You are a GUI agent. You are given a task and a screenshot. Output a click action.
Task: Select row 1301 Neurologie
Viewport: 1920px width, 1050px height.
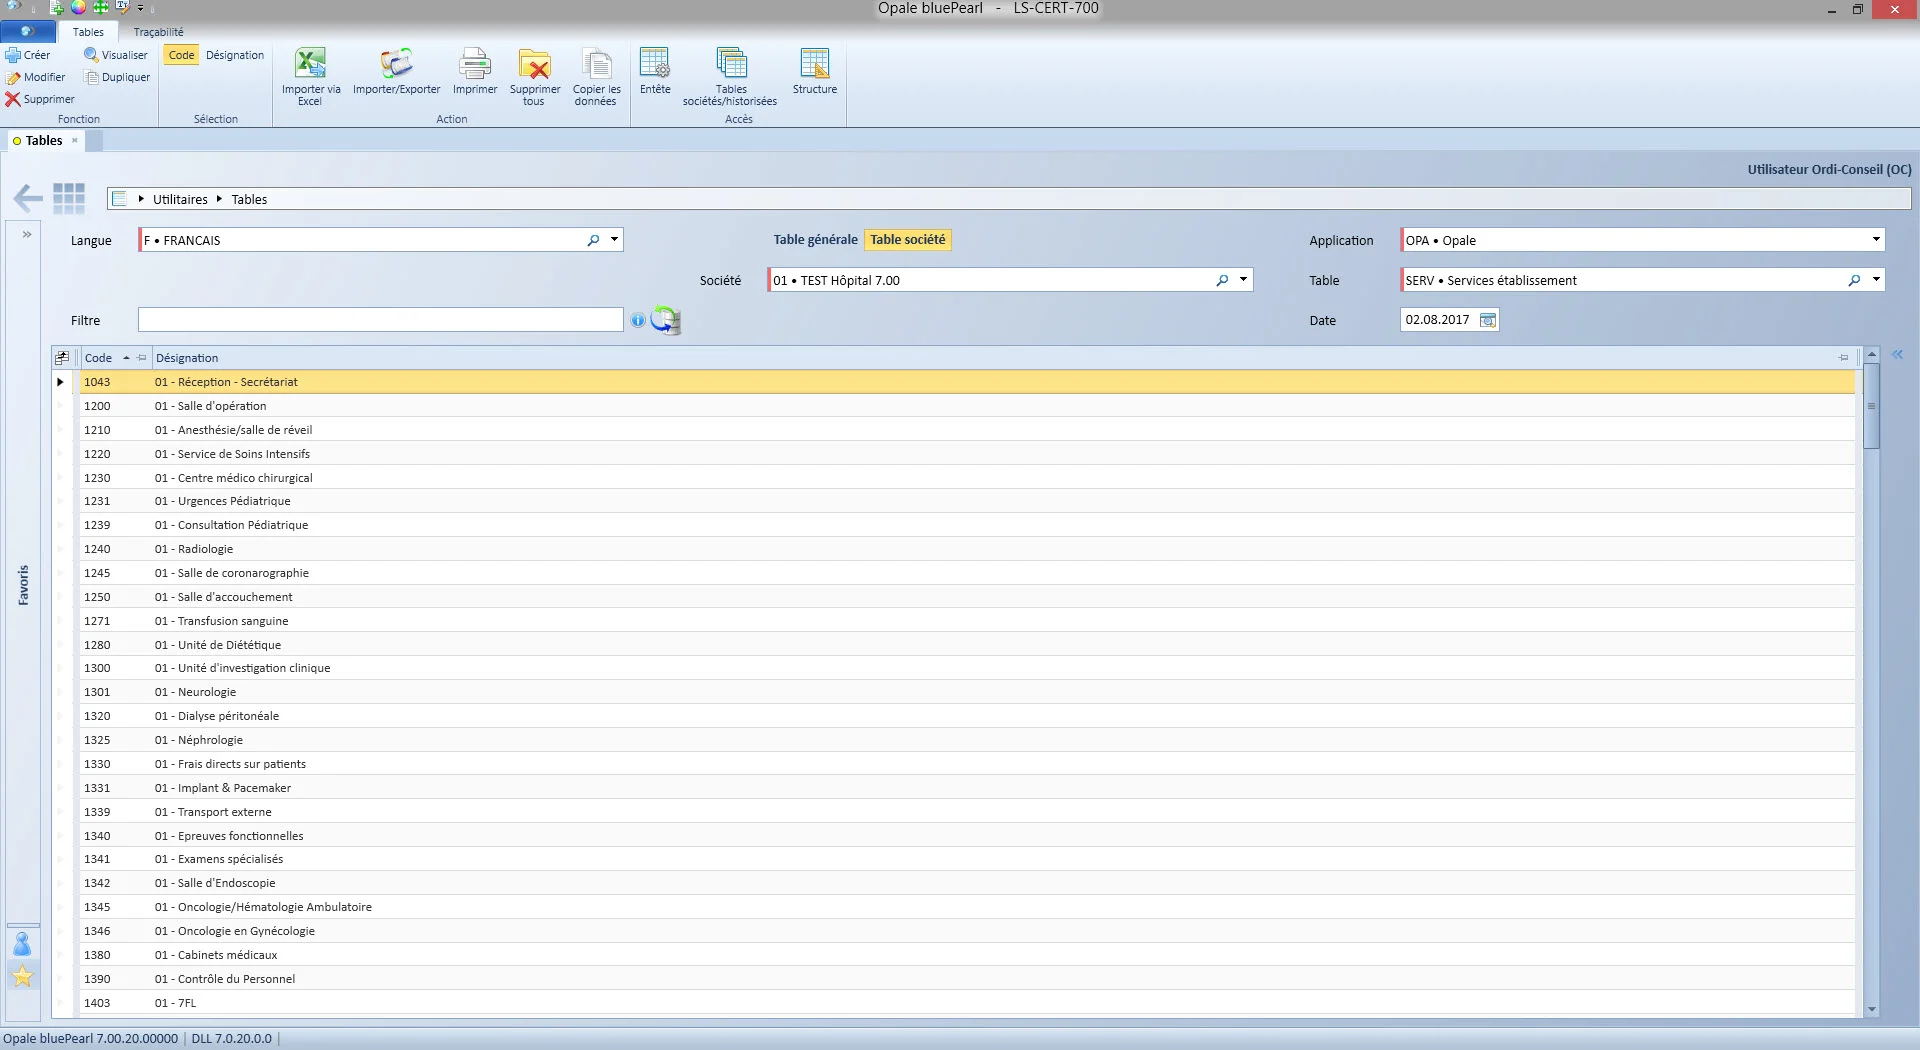(x=967, y=692)
